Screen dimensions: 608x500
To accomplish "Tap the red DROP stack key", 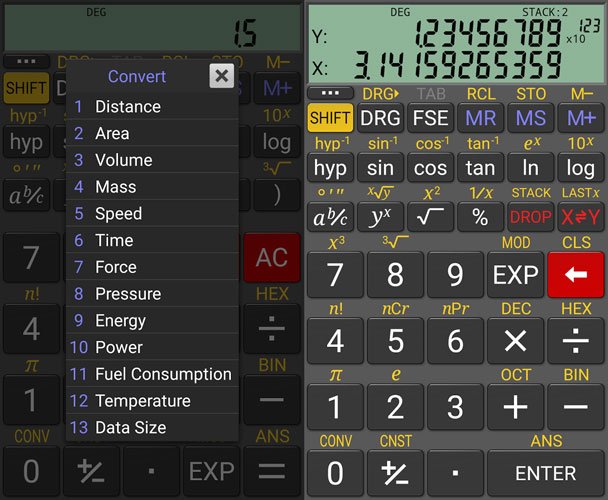I will pos(530,217).
